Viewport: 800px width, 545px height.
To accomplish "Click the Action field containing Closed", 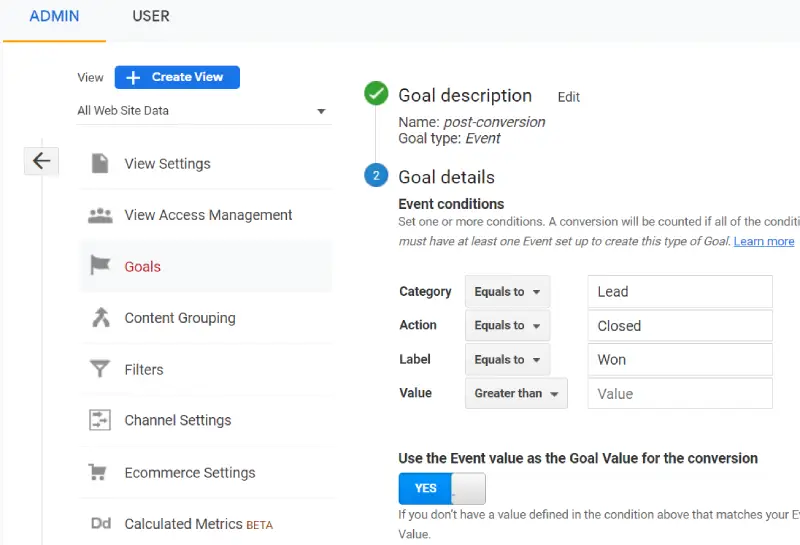I will tap(680, 326).
